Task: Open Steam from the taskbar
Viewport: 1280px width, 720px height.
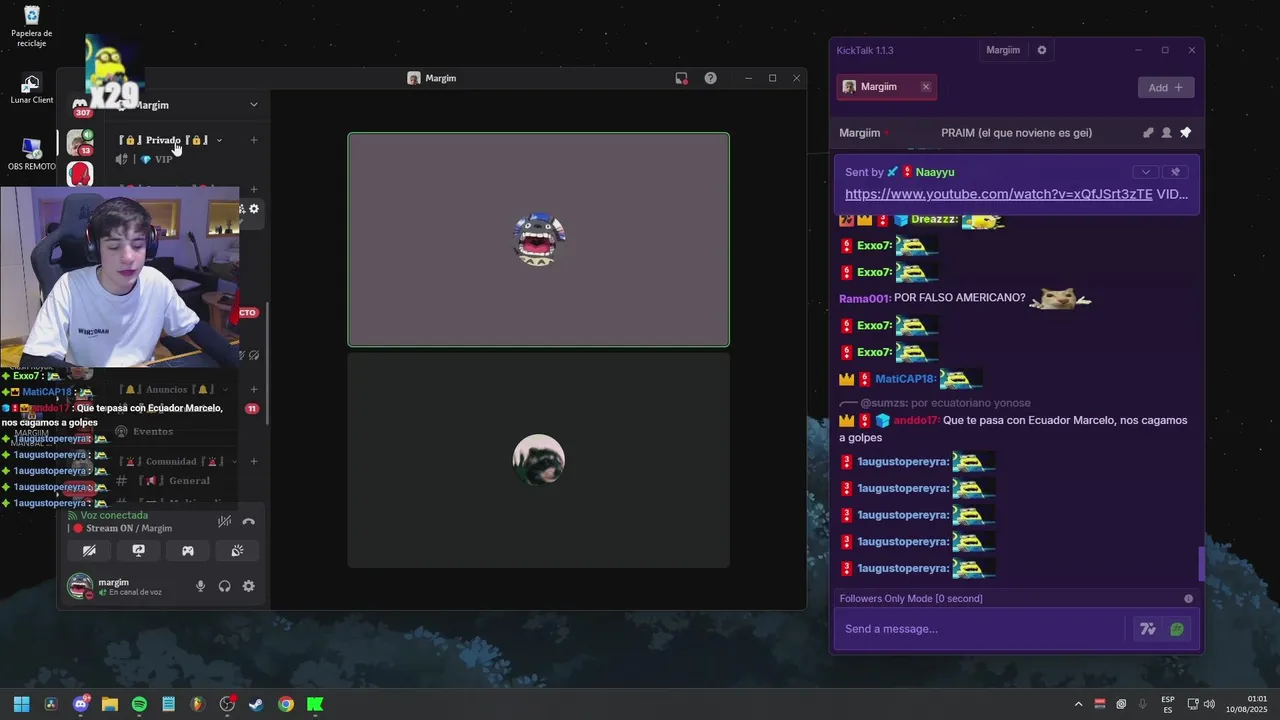Action: [x=256, y=704]
